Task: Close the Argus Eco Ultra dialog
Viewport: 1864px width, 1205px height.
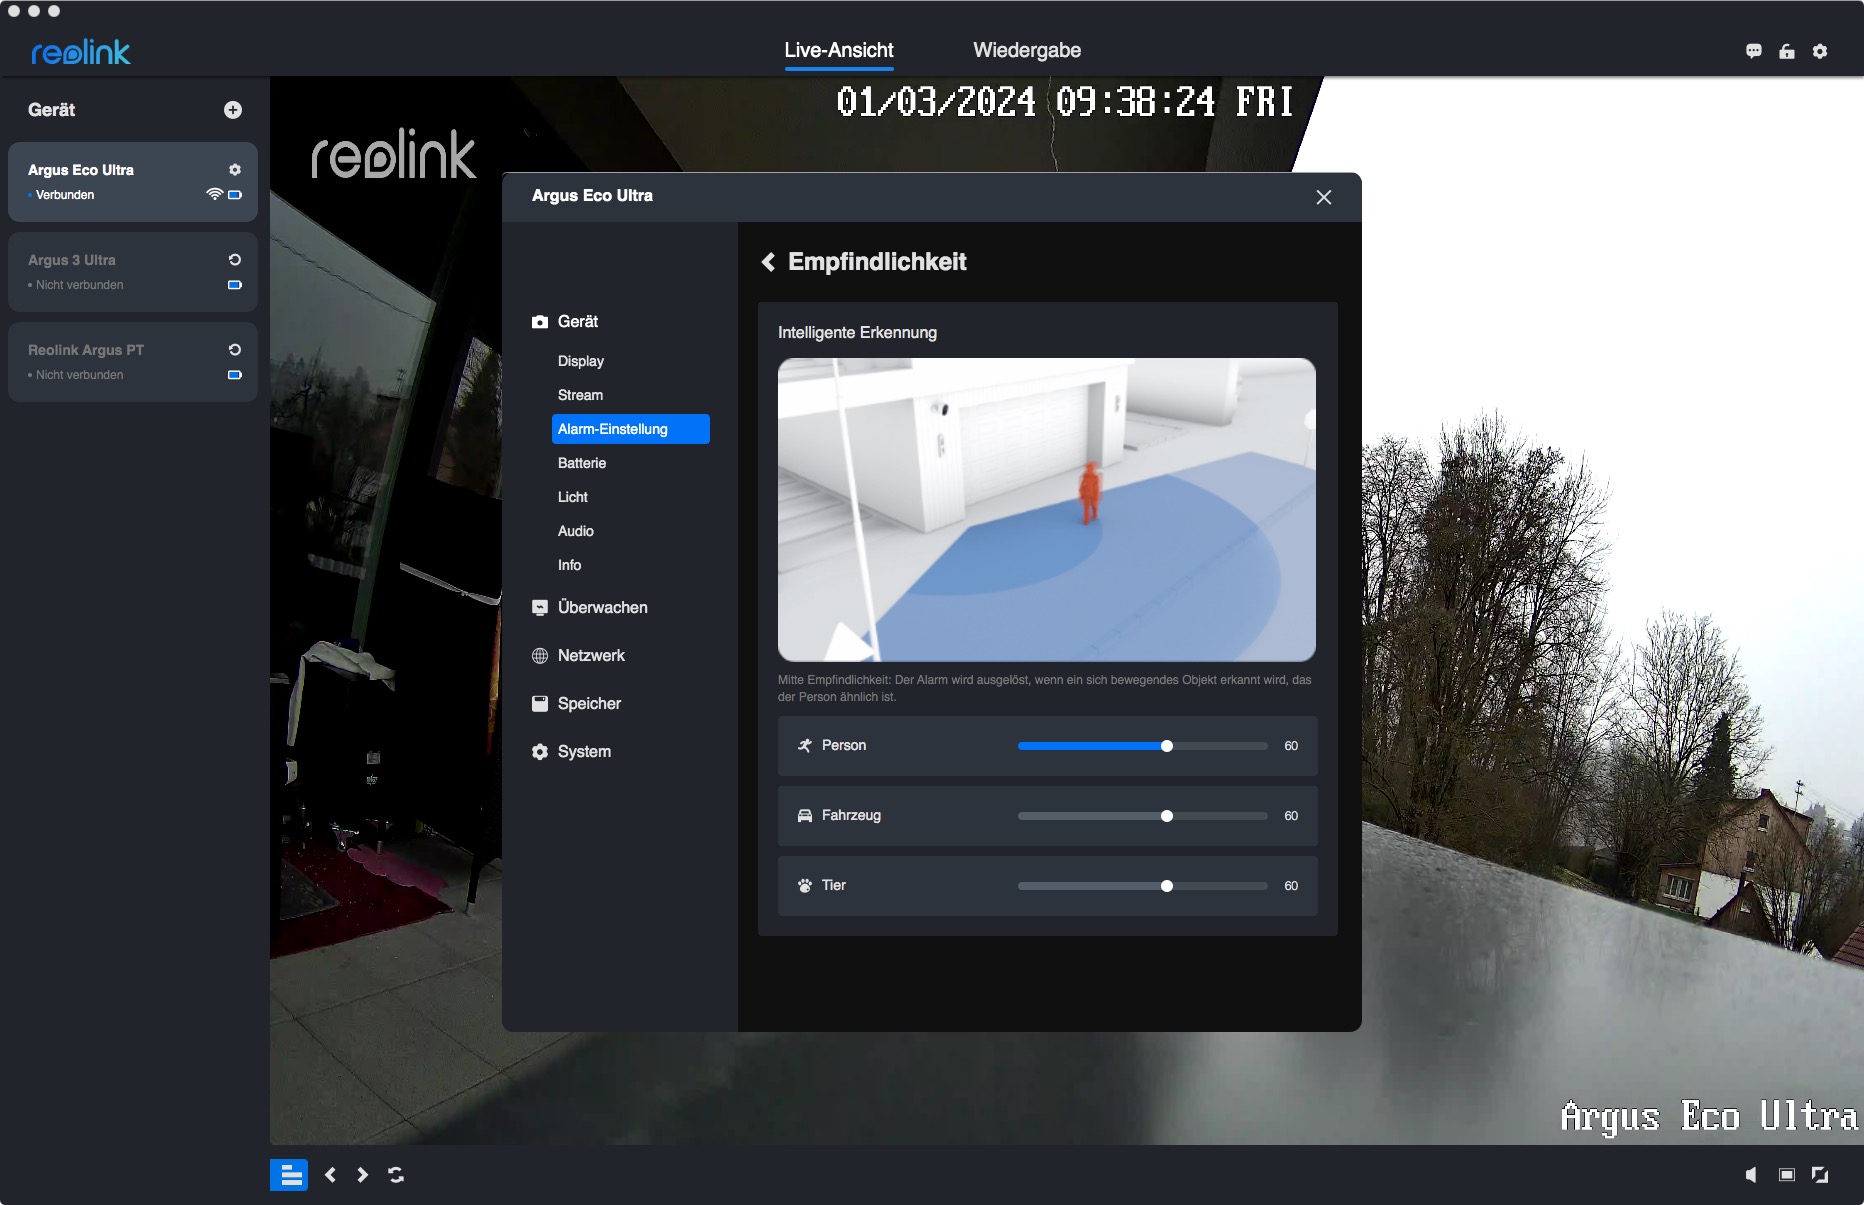Action: click(1323, 197)
